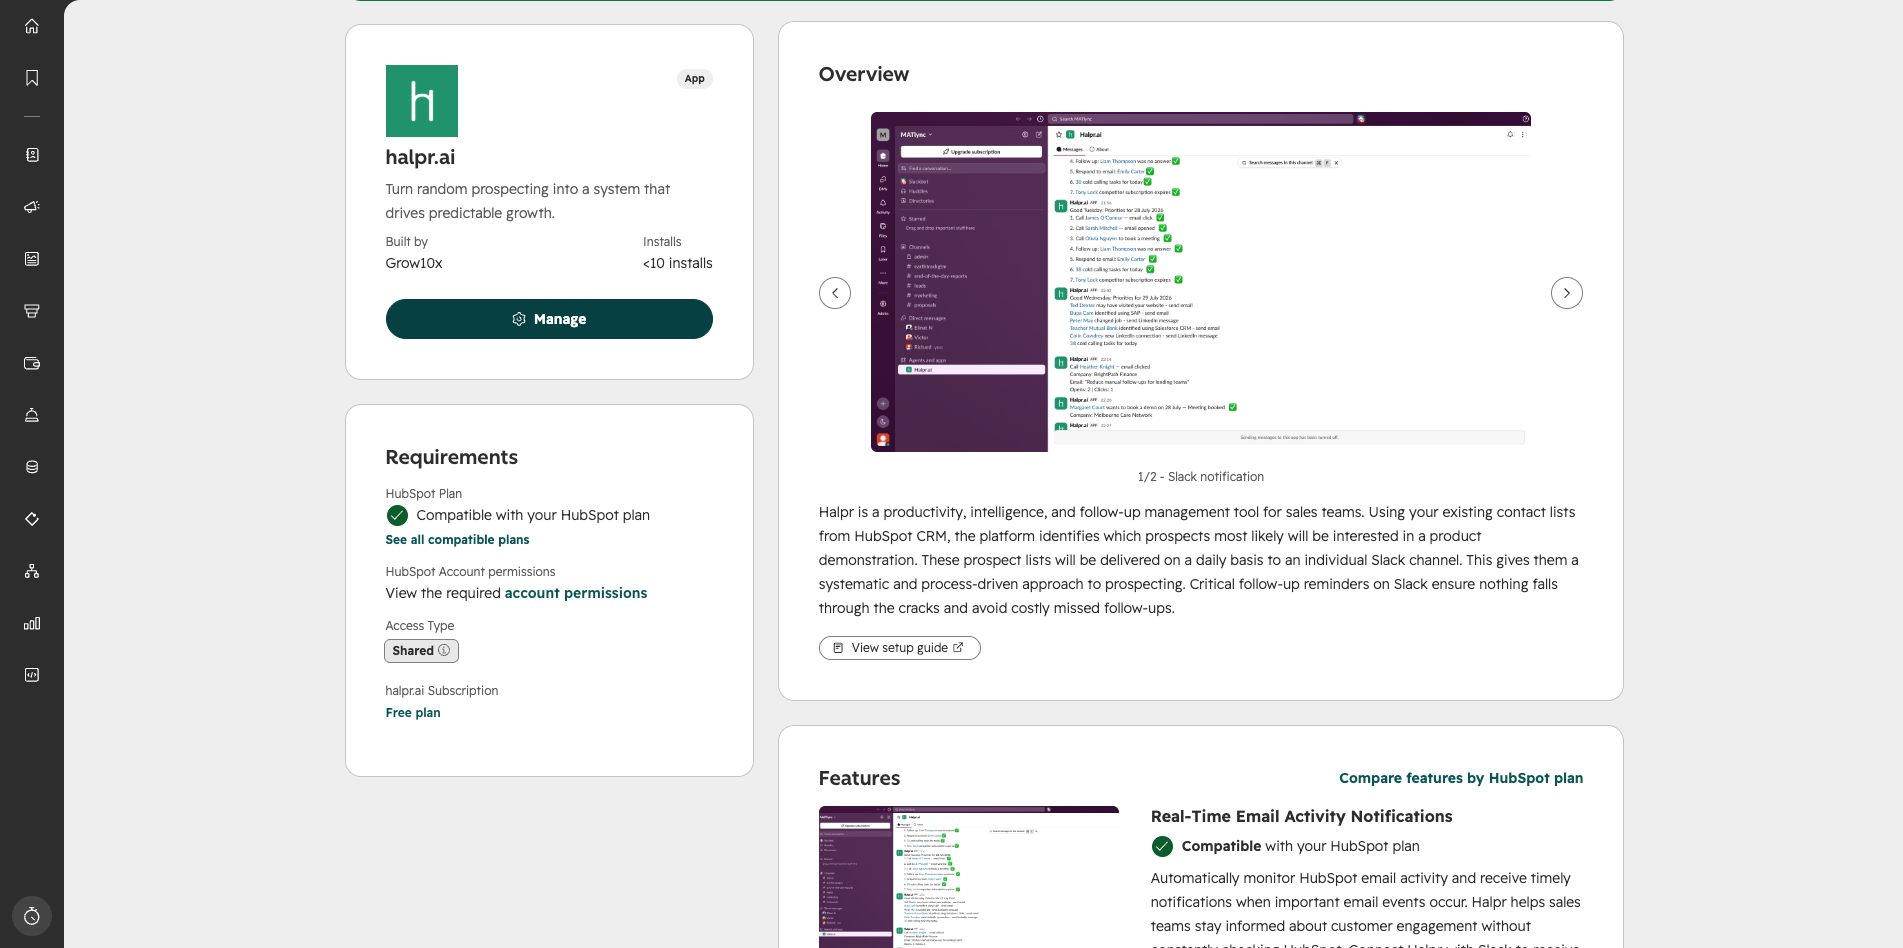This screenshot has width=1903, height=948.
Task: Click the info icon beside Shared access type
Action: [x=444, y=650]
